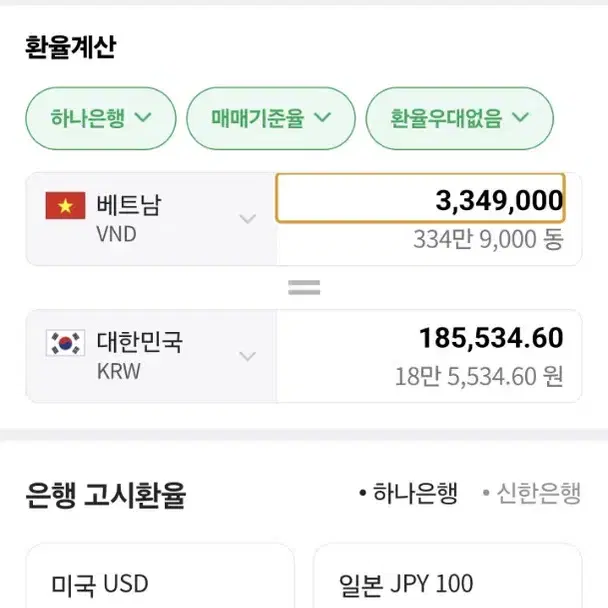The width and height of the screenshot is (608, 608).
Task: Click the VND amount input 3,349,000
Action: pos(420,198)
